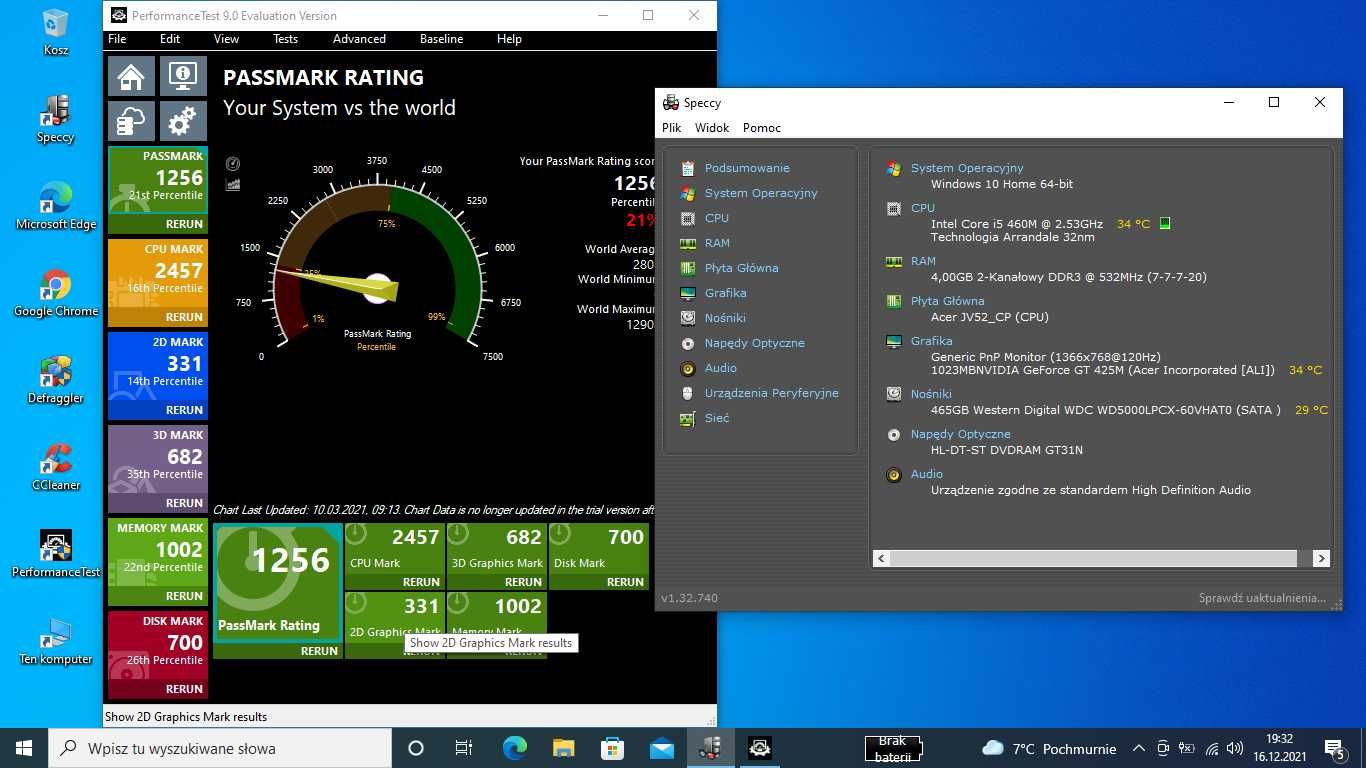Select Urządzenia Peryferyjne in Speccy sidebar
The image size is (1366, 768).
[x=771, y=393]
